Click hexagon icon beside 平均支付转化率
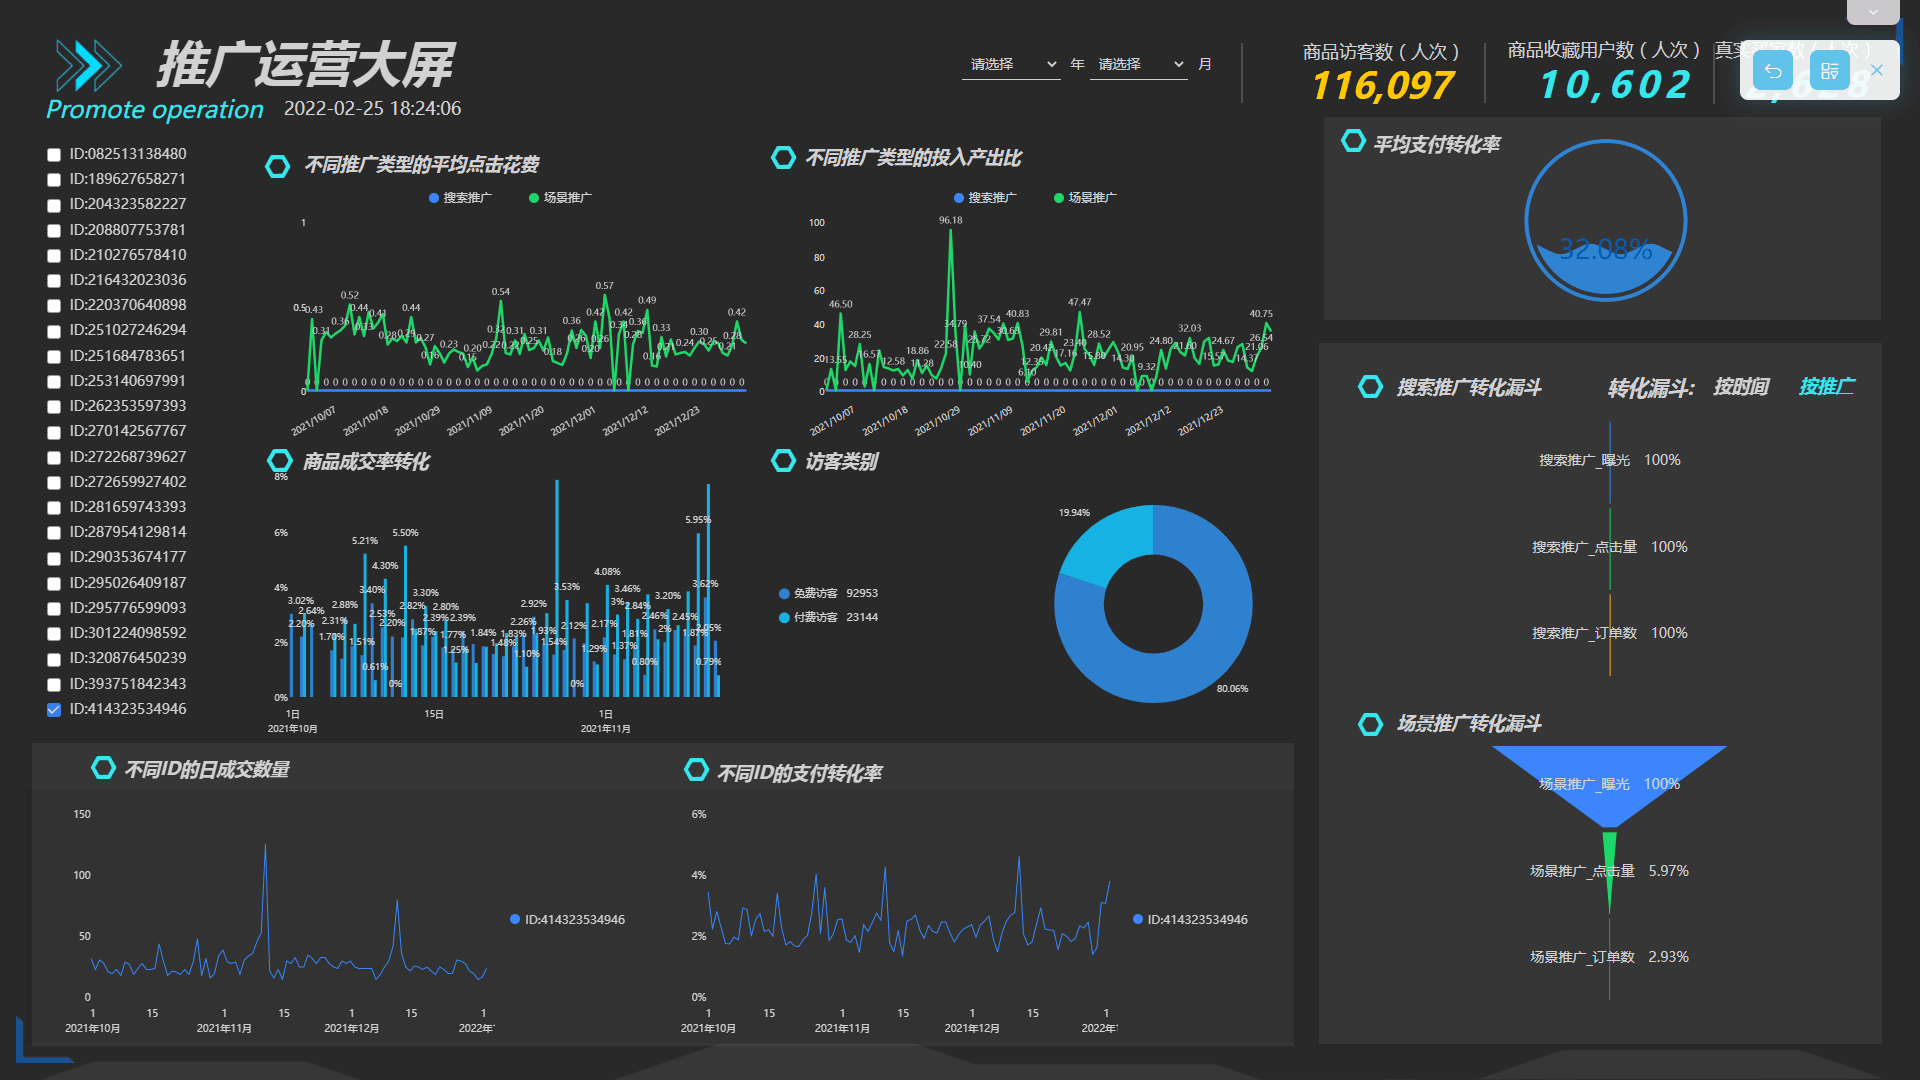Image resolution: width=1920 pixels, height=1080 pixels. tap(1353, 141)
